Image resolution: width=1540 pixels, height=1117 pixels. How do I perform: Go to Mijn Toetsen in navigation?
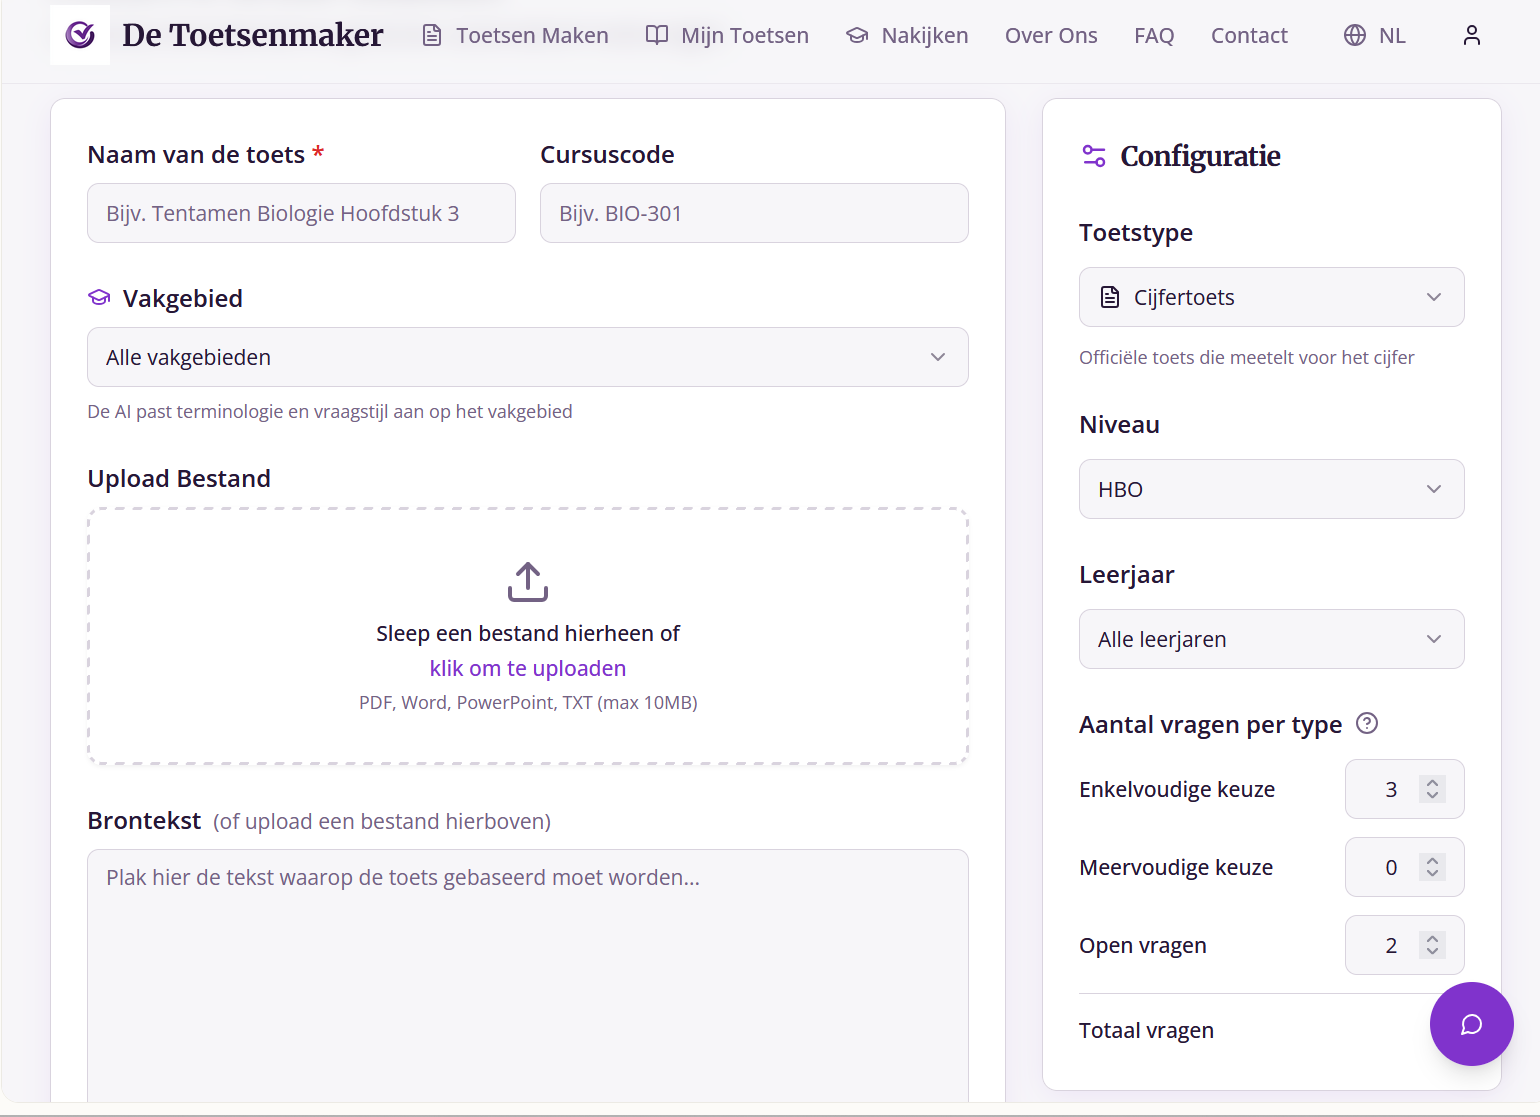(727, 35)
